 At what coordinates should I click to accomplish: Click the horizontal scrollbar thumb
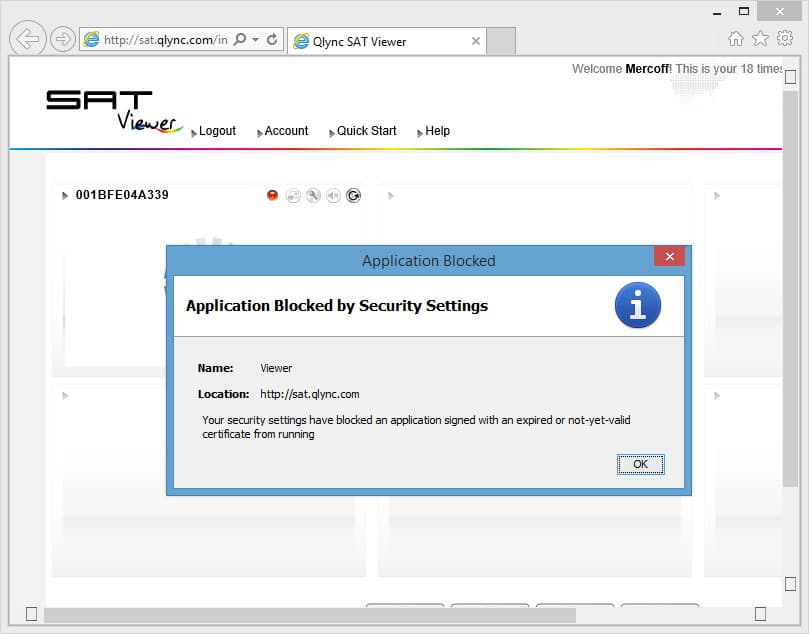310,614
